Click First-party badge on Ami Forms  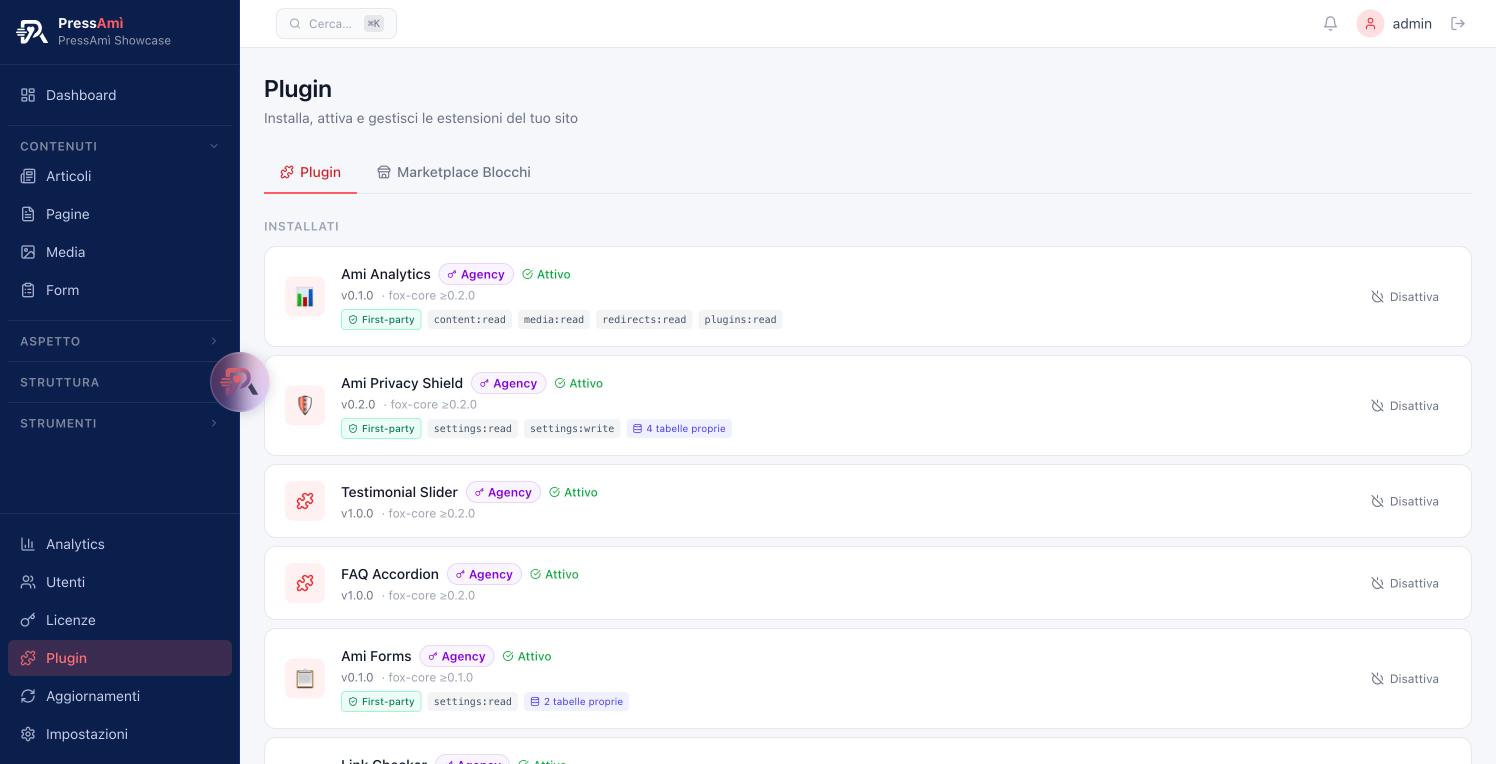381,702
